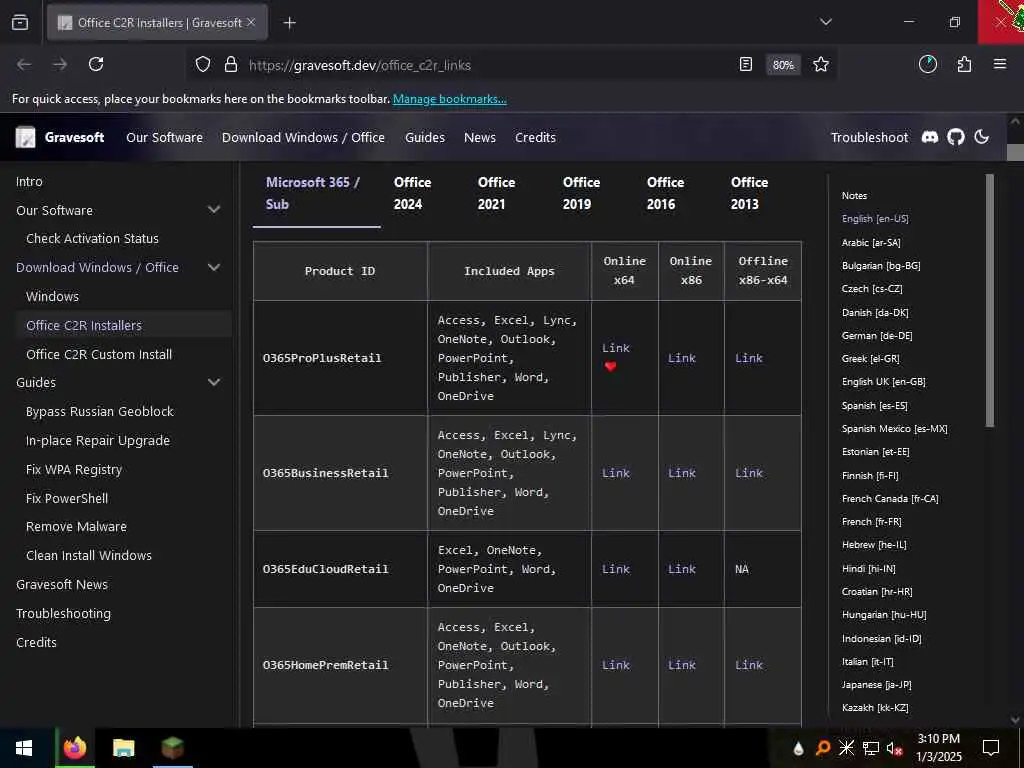Open the Windows Start button
The height and width of the screenshot is (768, 1024).
tap(24, 748)
